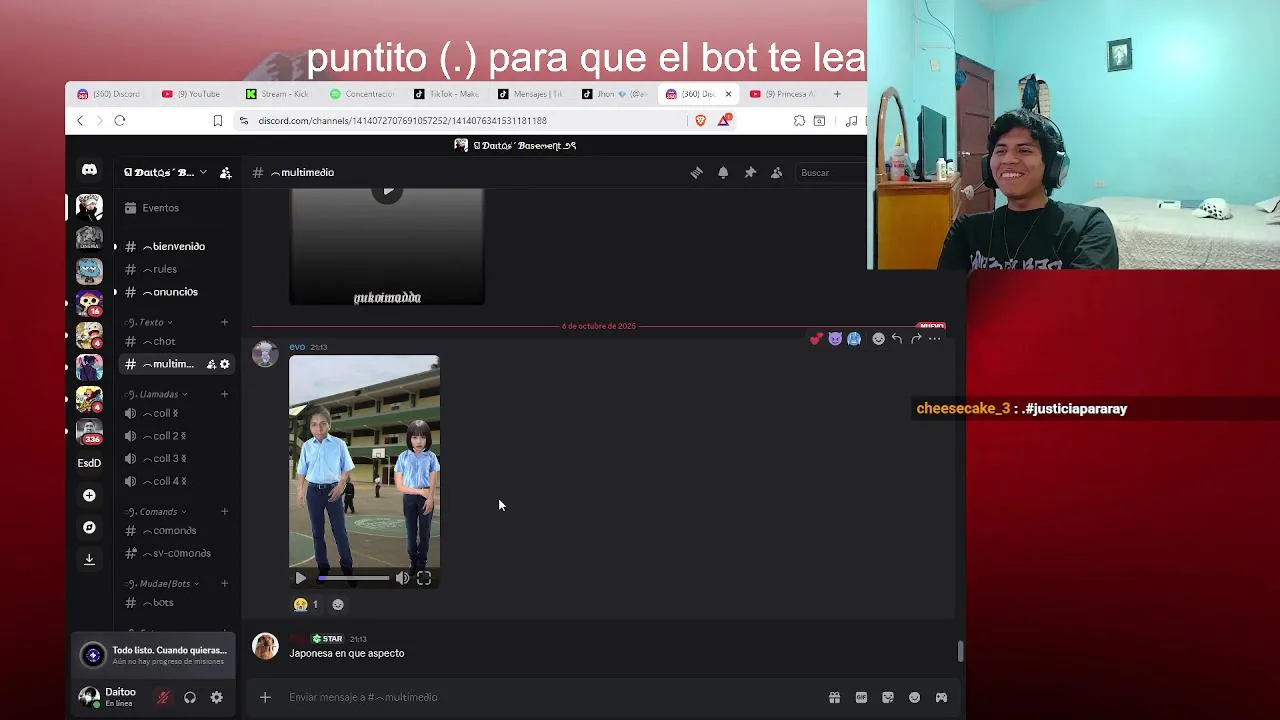Open the threads icon in channel header

[x=696, y=173]
